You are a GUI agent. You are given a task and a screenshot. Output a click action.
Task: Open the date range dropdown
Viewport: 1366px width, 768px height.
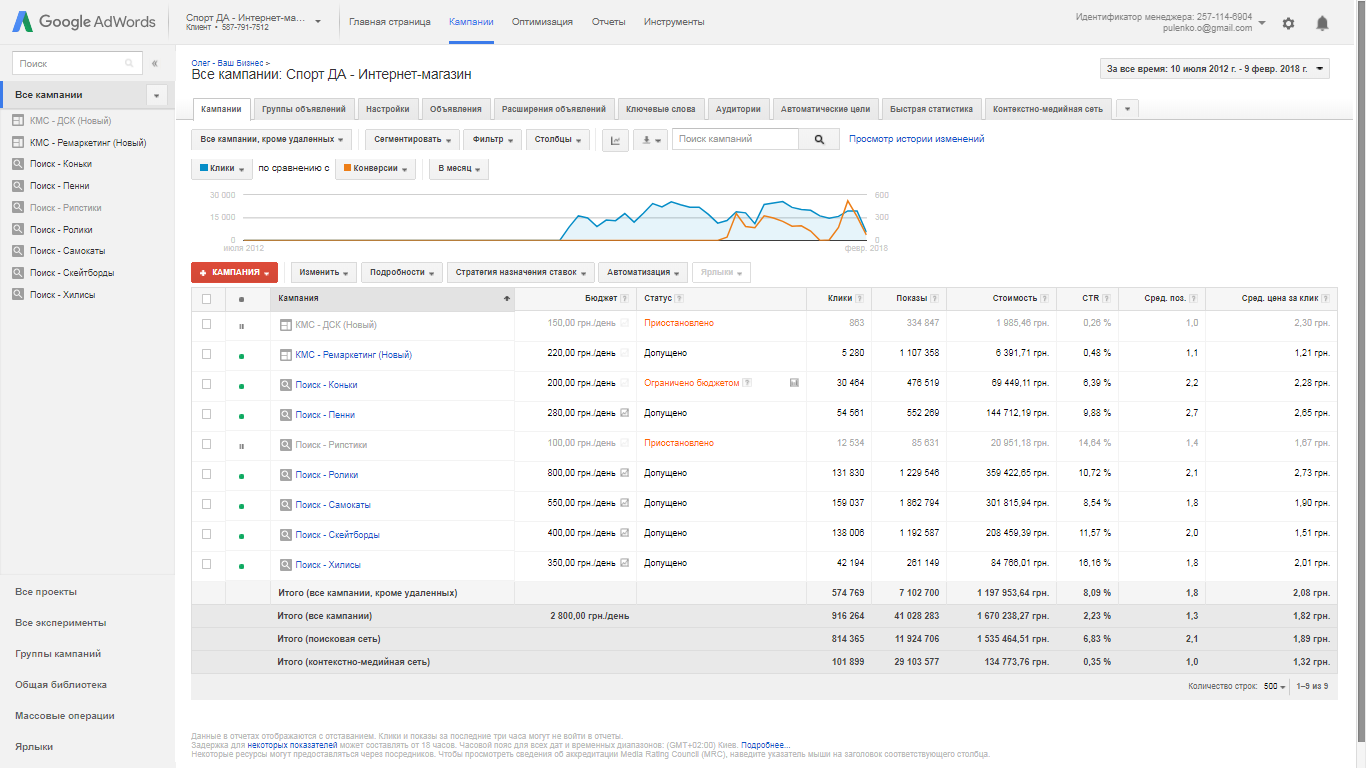1214,69
